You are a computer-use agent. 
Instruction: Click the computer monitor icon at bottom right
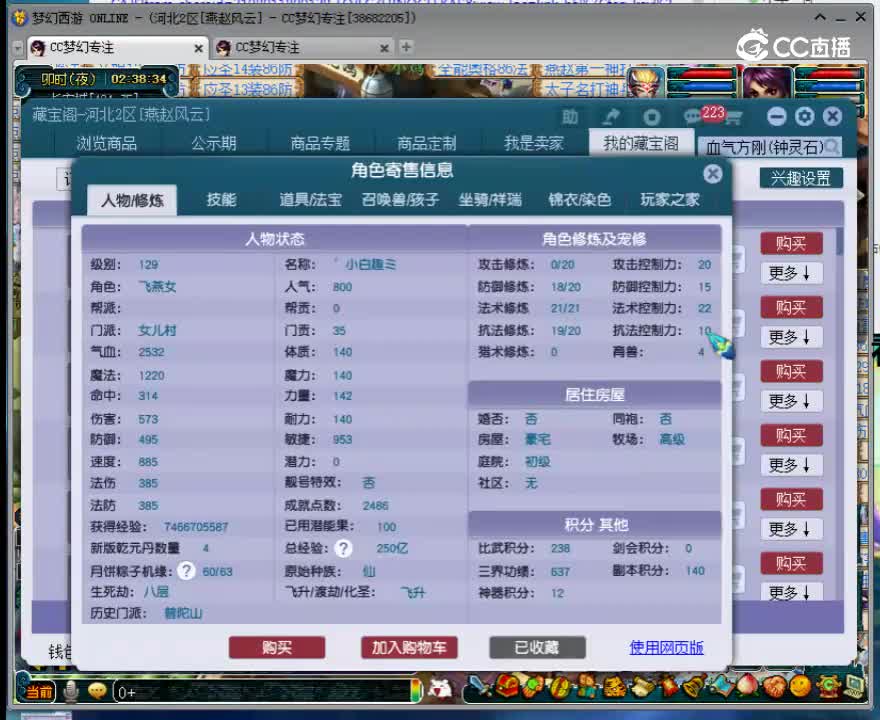(855, 686)
